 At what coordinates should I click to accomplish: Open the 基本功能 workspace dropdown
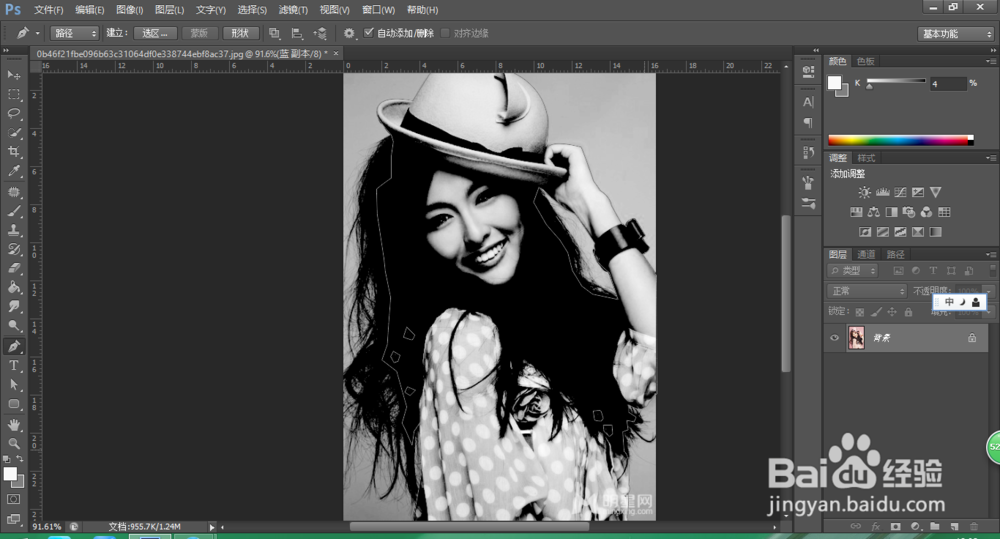coord(955,33)
